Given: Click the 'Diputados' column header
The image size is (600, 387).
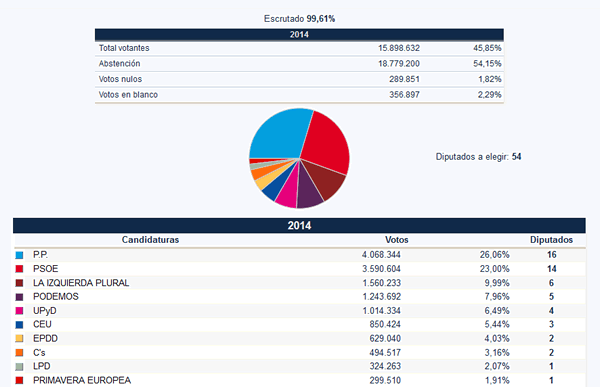Looking at the screenshot, I should (x=551, y=240).
